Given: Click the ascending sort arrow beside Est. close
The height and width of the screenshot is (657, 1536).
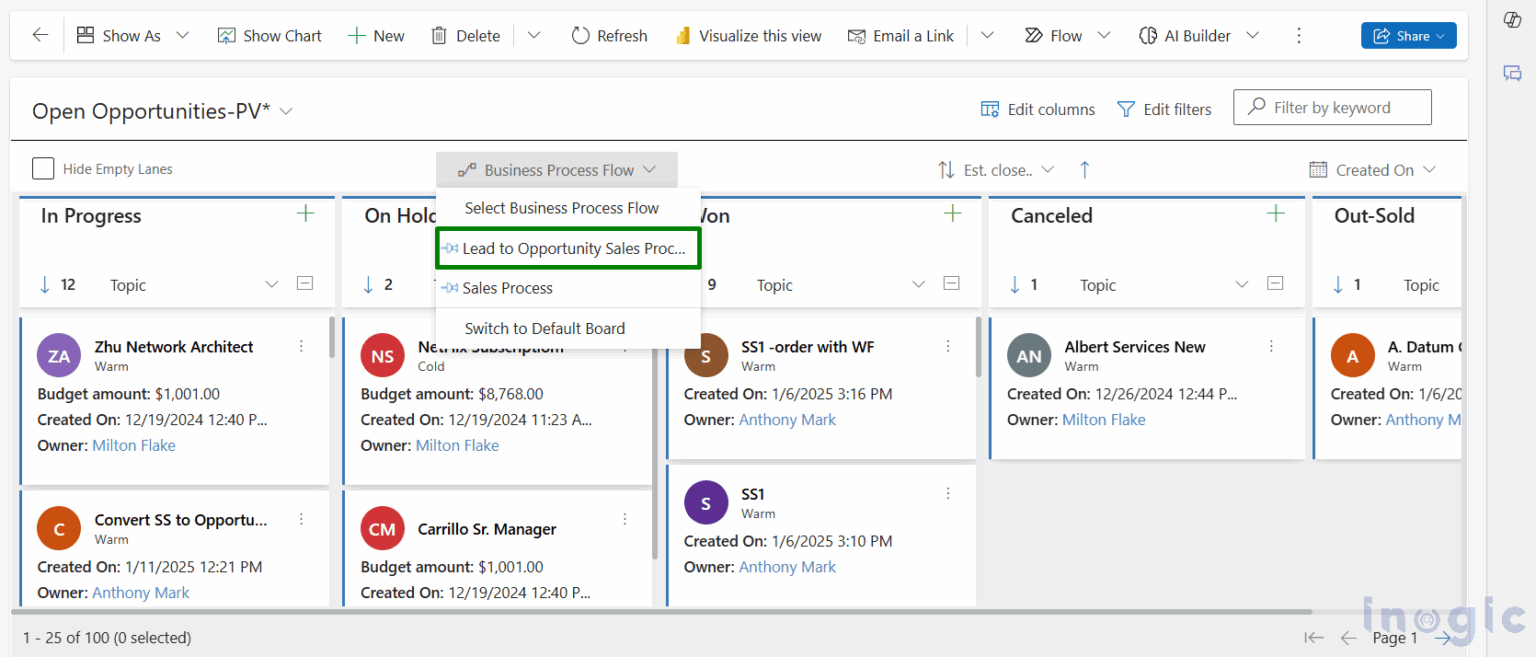Looking at the screenshot, I should (1085, 169).
